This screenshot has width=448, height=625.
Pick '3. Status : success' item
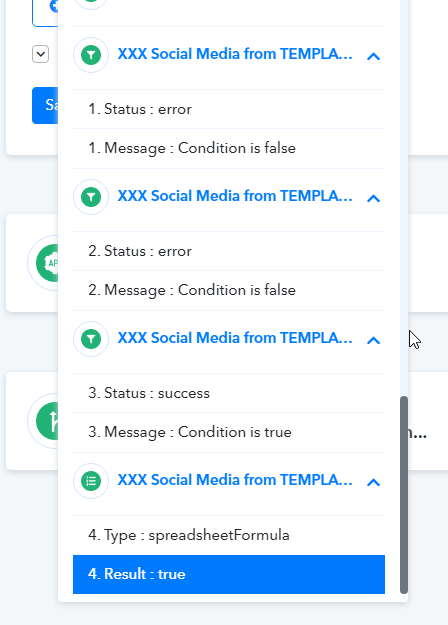(x=229, y=393)
